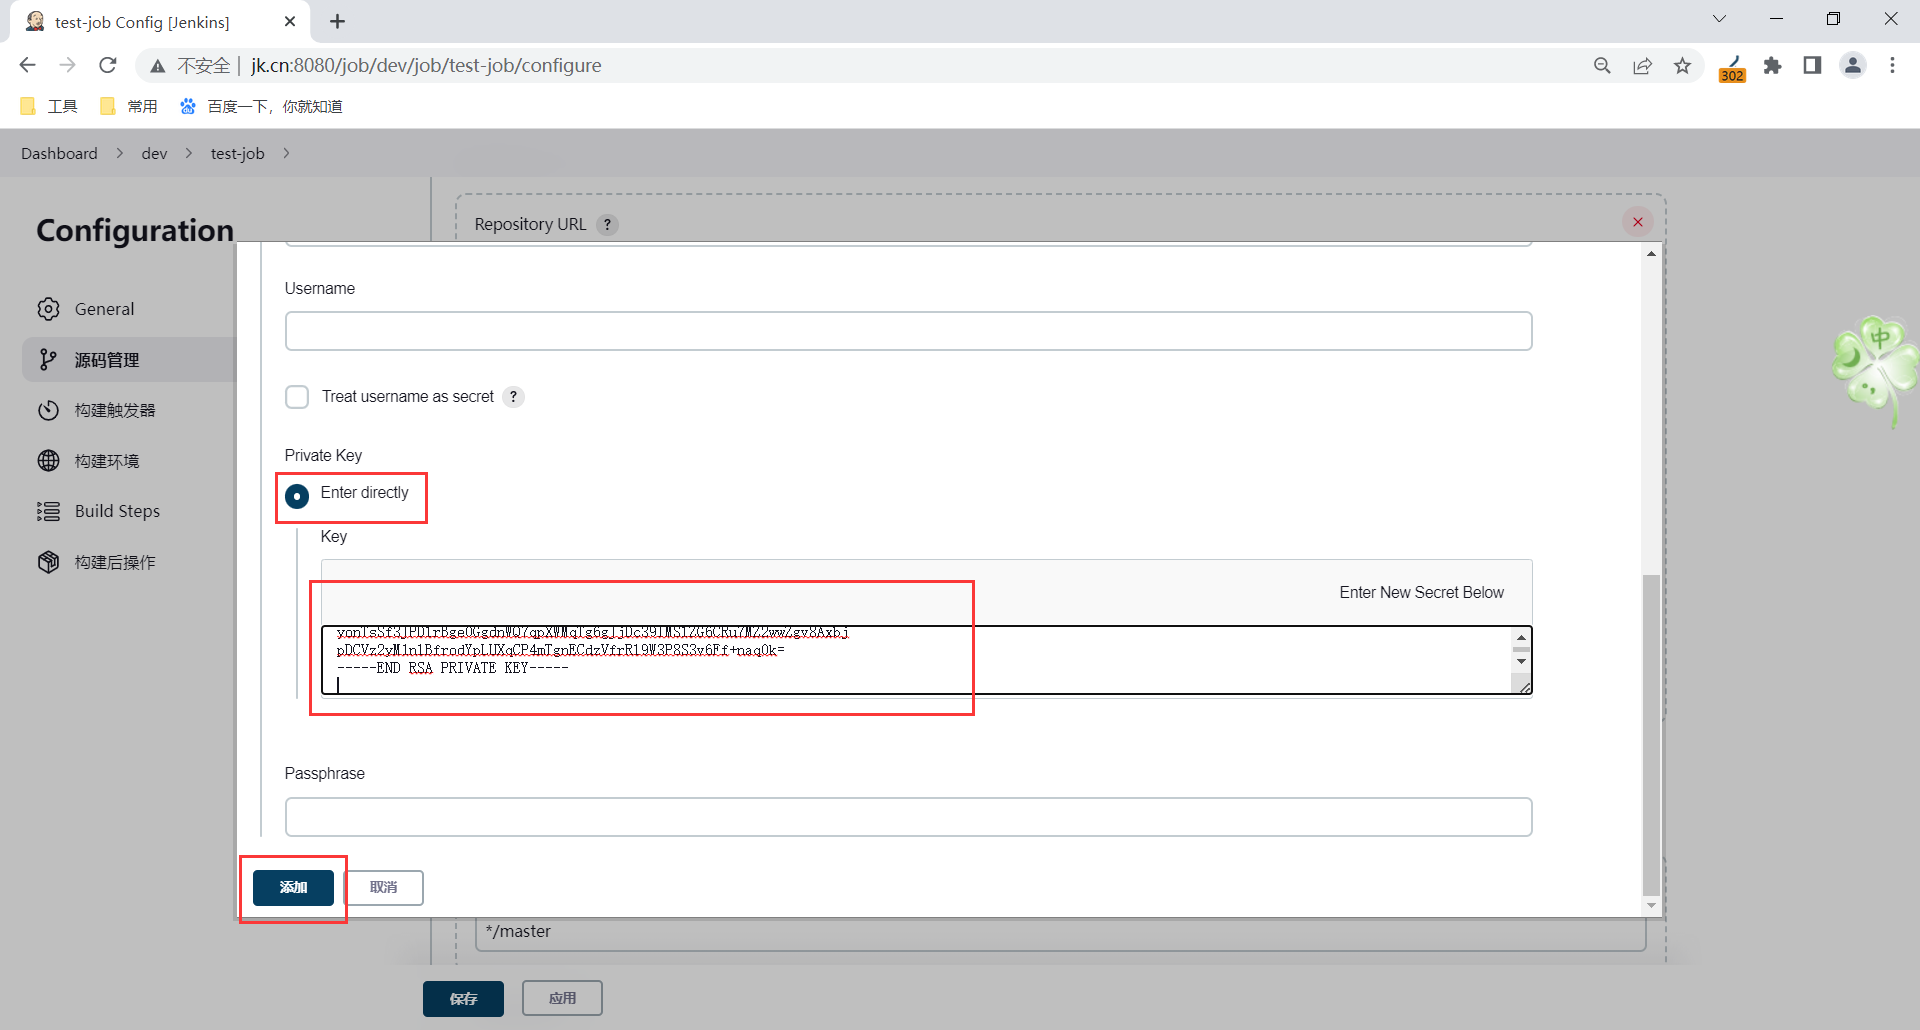This screenshot has height=1030, width=1920.
Task: Close the test-job Config tab
Action: click(x=290, y=21)
